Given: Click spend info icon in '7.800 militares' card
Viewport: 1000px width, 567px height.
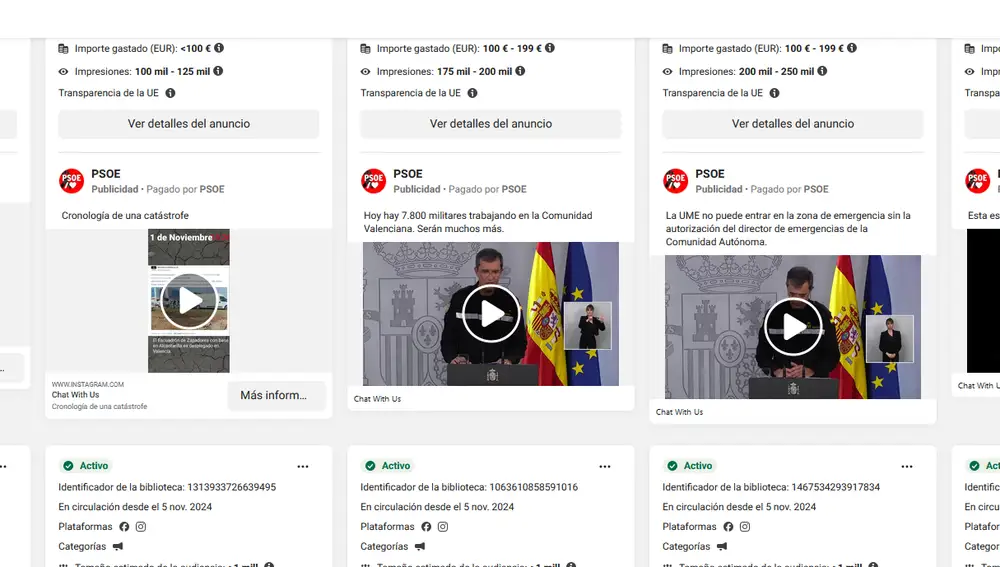Looking at the screenshot, I should [x=550, y=48].
